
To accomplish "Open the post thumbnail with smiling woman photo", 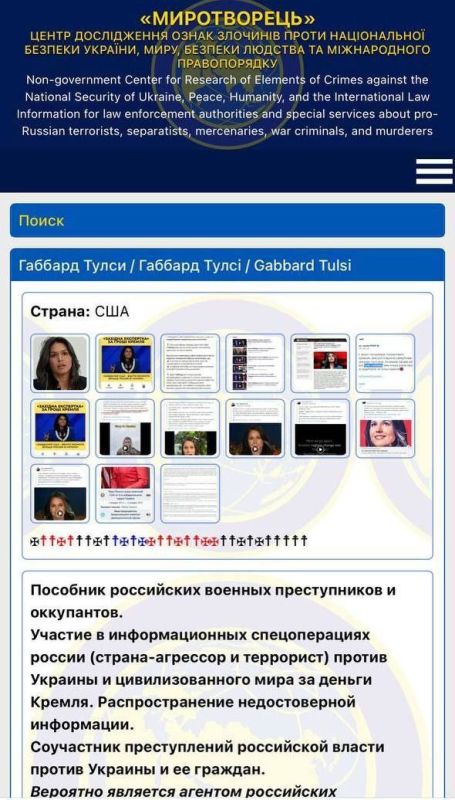I will pos(386,428).
